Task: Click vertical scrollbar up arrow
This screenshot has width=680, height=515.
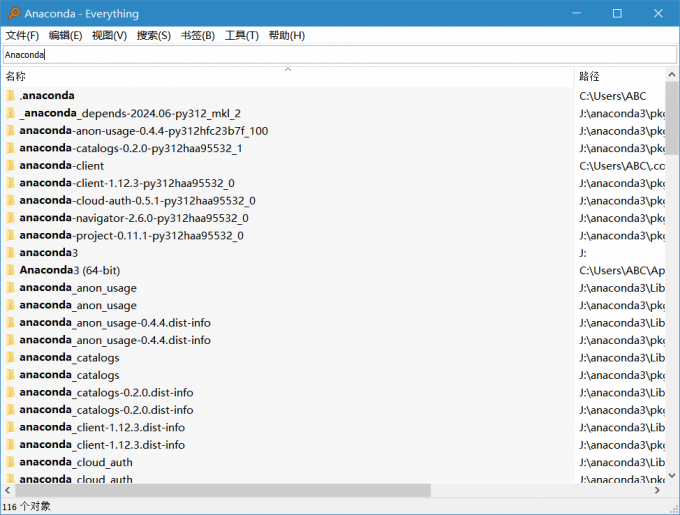Action: click(672, 75)
